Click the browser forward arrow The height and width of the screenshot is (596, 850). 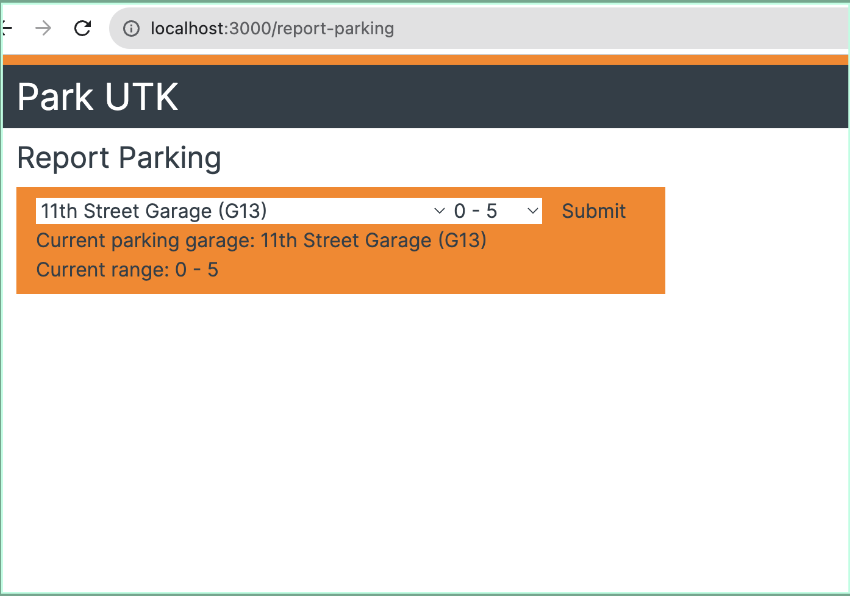coord(43,28)
